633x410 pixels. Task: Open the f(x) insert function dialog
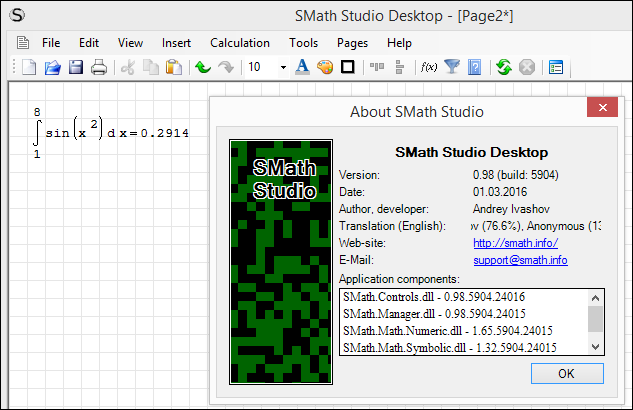coord(429,68)
